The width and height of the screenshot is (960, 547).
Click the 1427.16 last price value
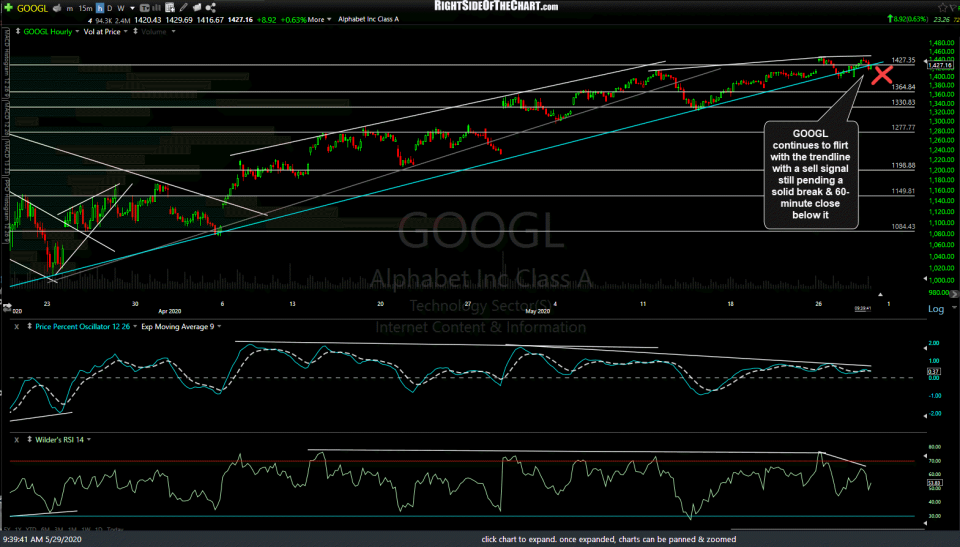click(x=240, y=20)
